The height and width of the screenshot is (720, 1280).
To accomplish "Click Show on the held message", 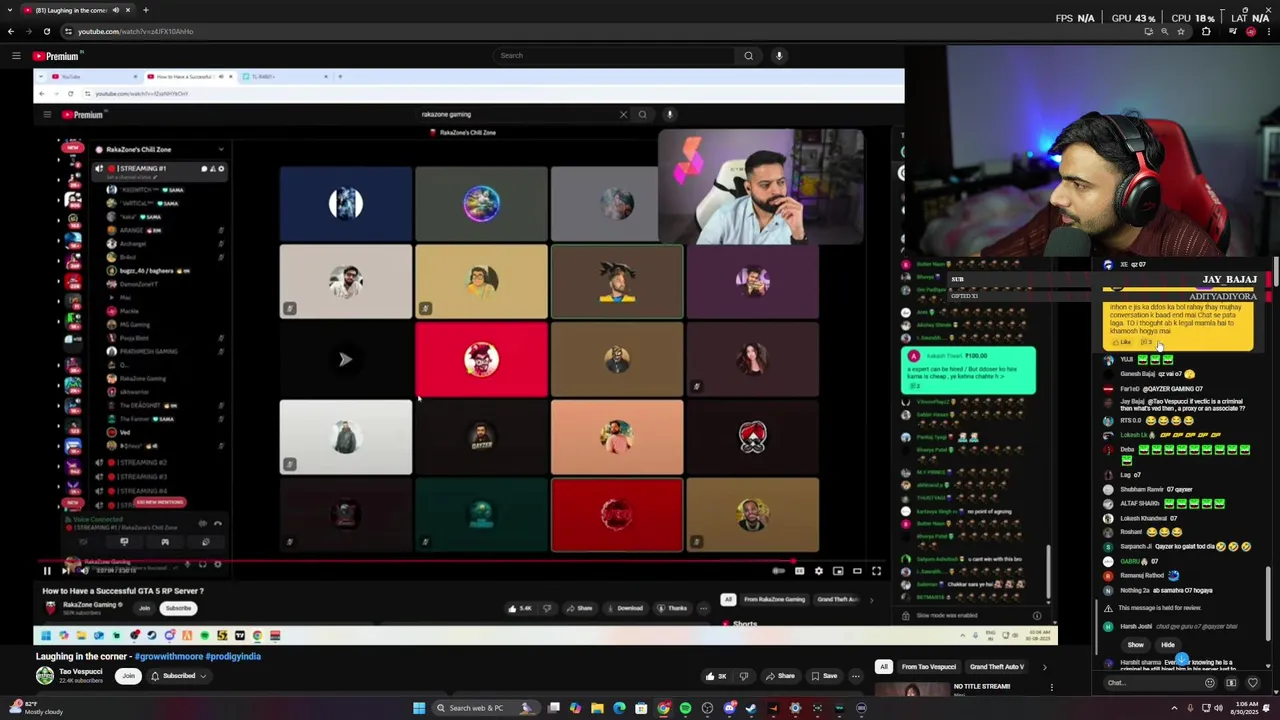I will point(1136,645).
